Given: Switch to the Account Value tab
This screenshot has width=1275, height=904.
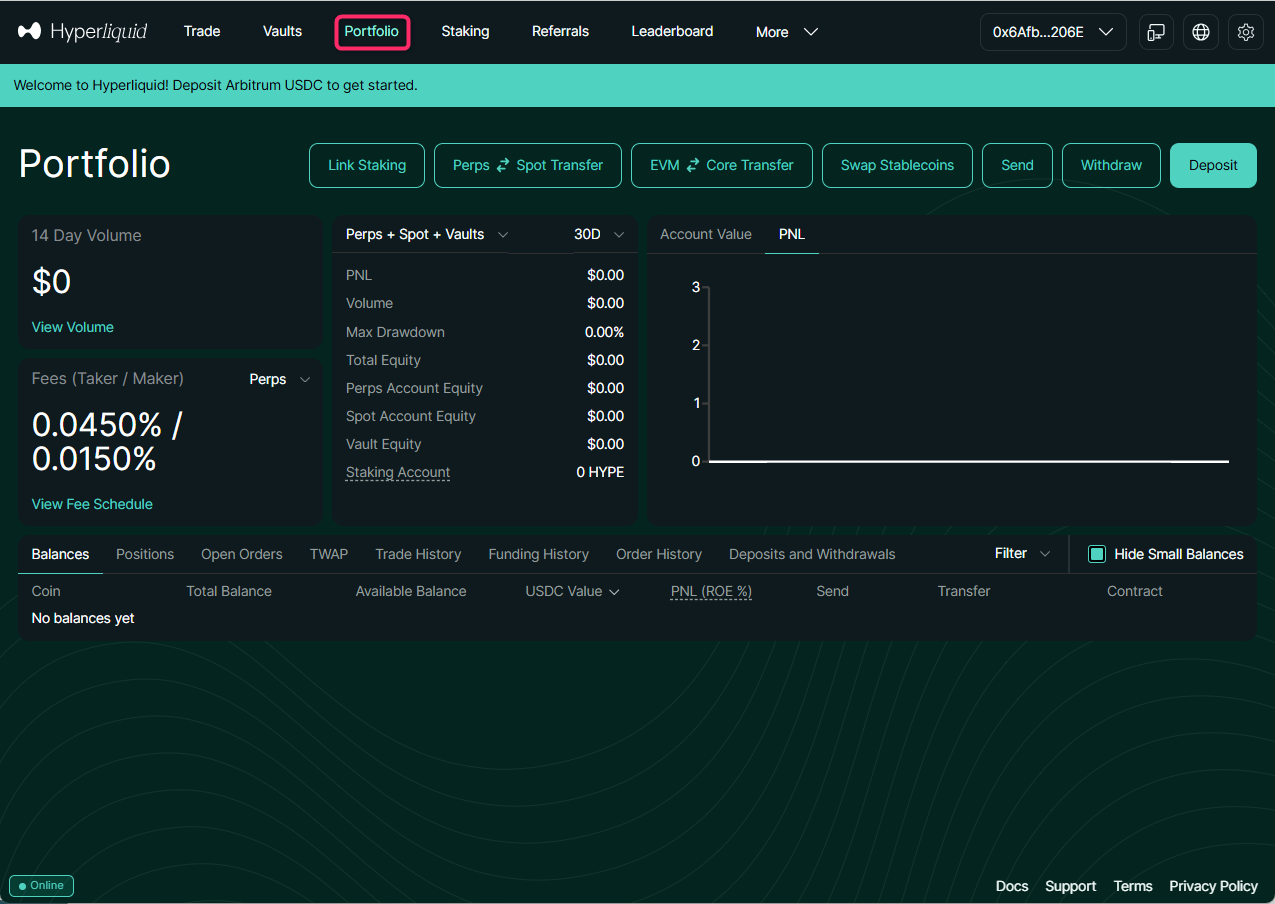Looking at the screenshot, I should coord(705,234).
